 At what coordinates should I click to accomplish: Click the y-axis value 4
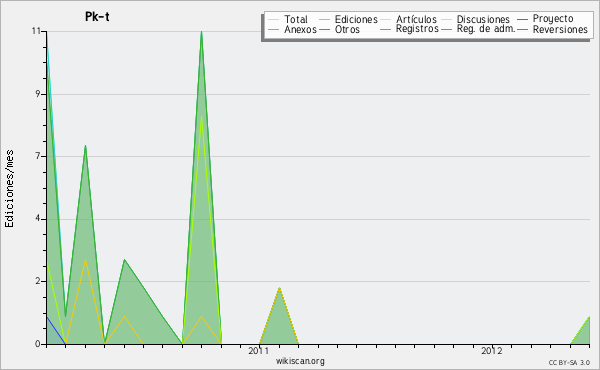(x=38, y=219)
